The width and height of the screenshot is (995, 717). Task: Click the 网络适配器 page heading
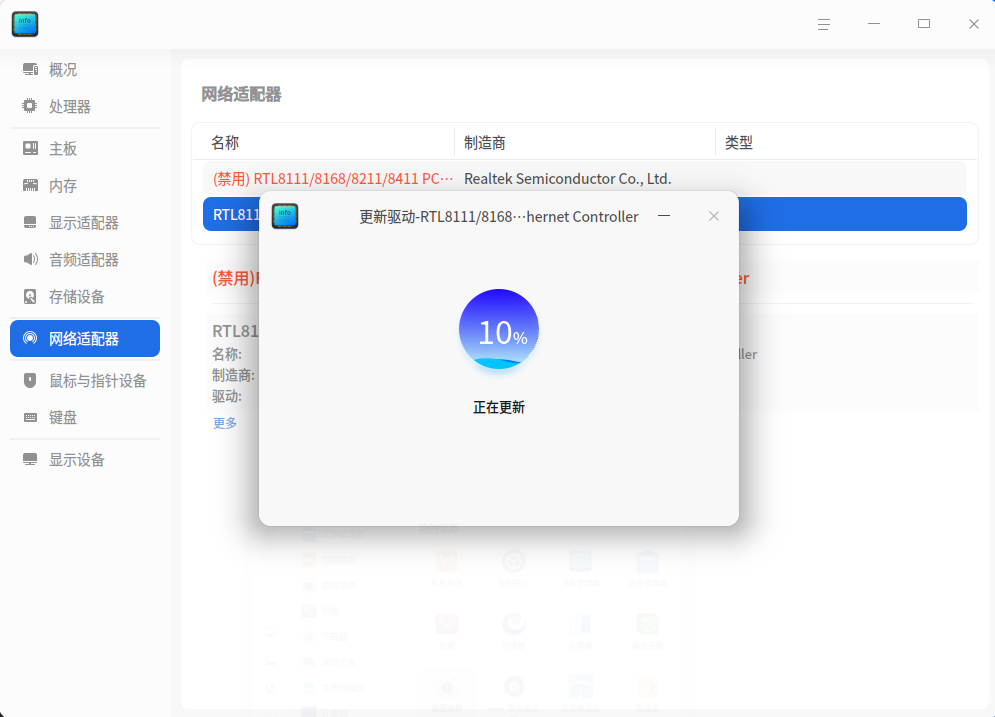241,95
